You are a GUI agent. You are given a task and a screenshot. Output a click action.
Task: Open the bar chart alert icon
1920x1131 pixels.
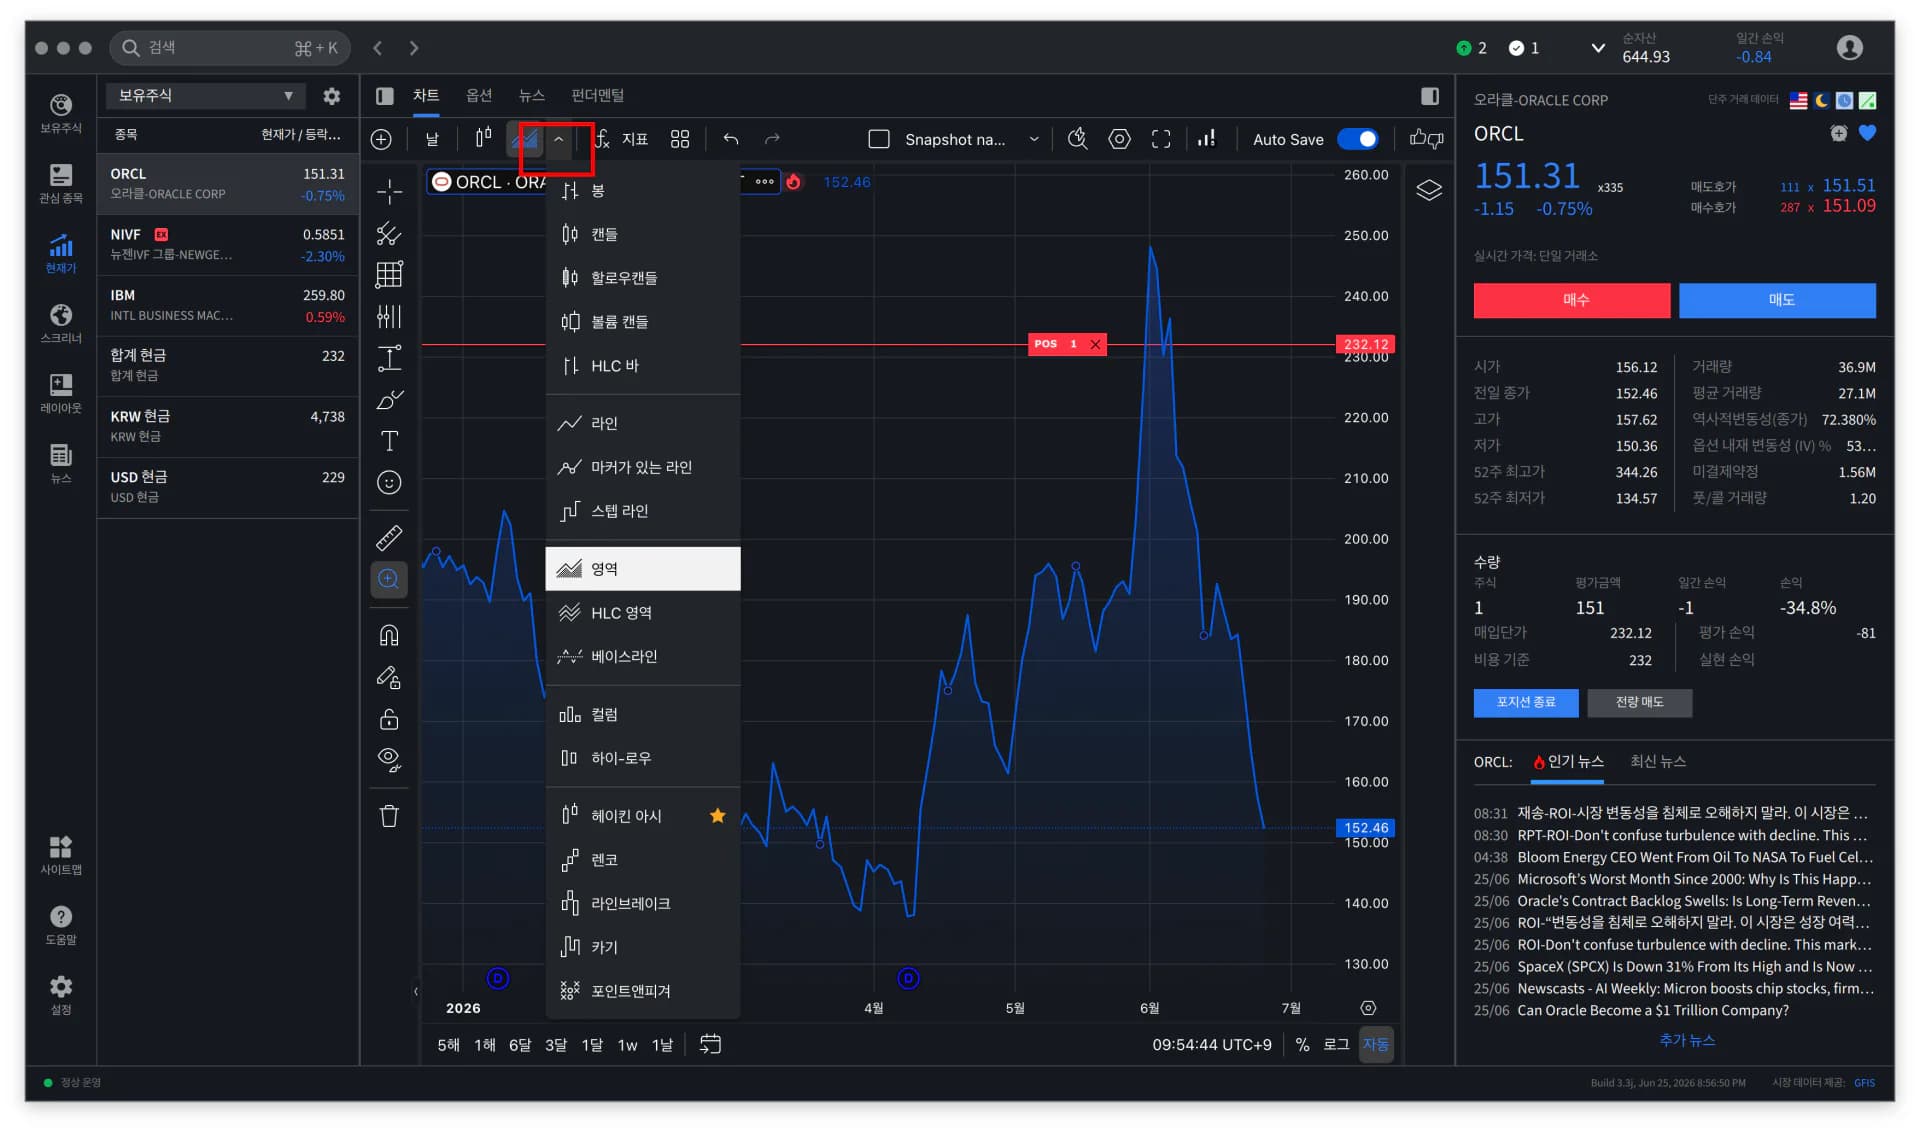coord(1207,139)
